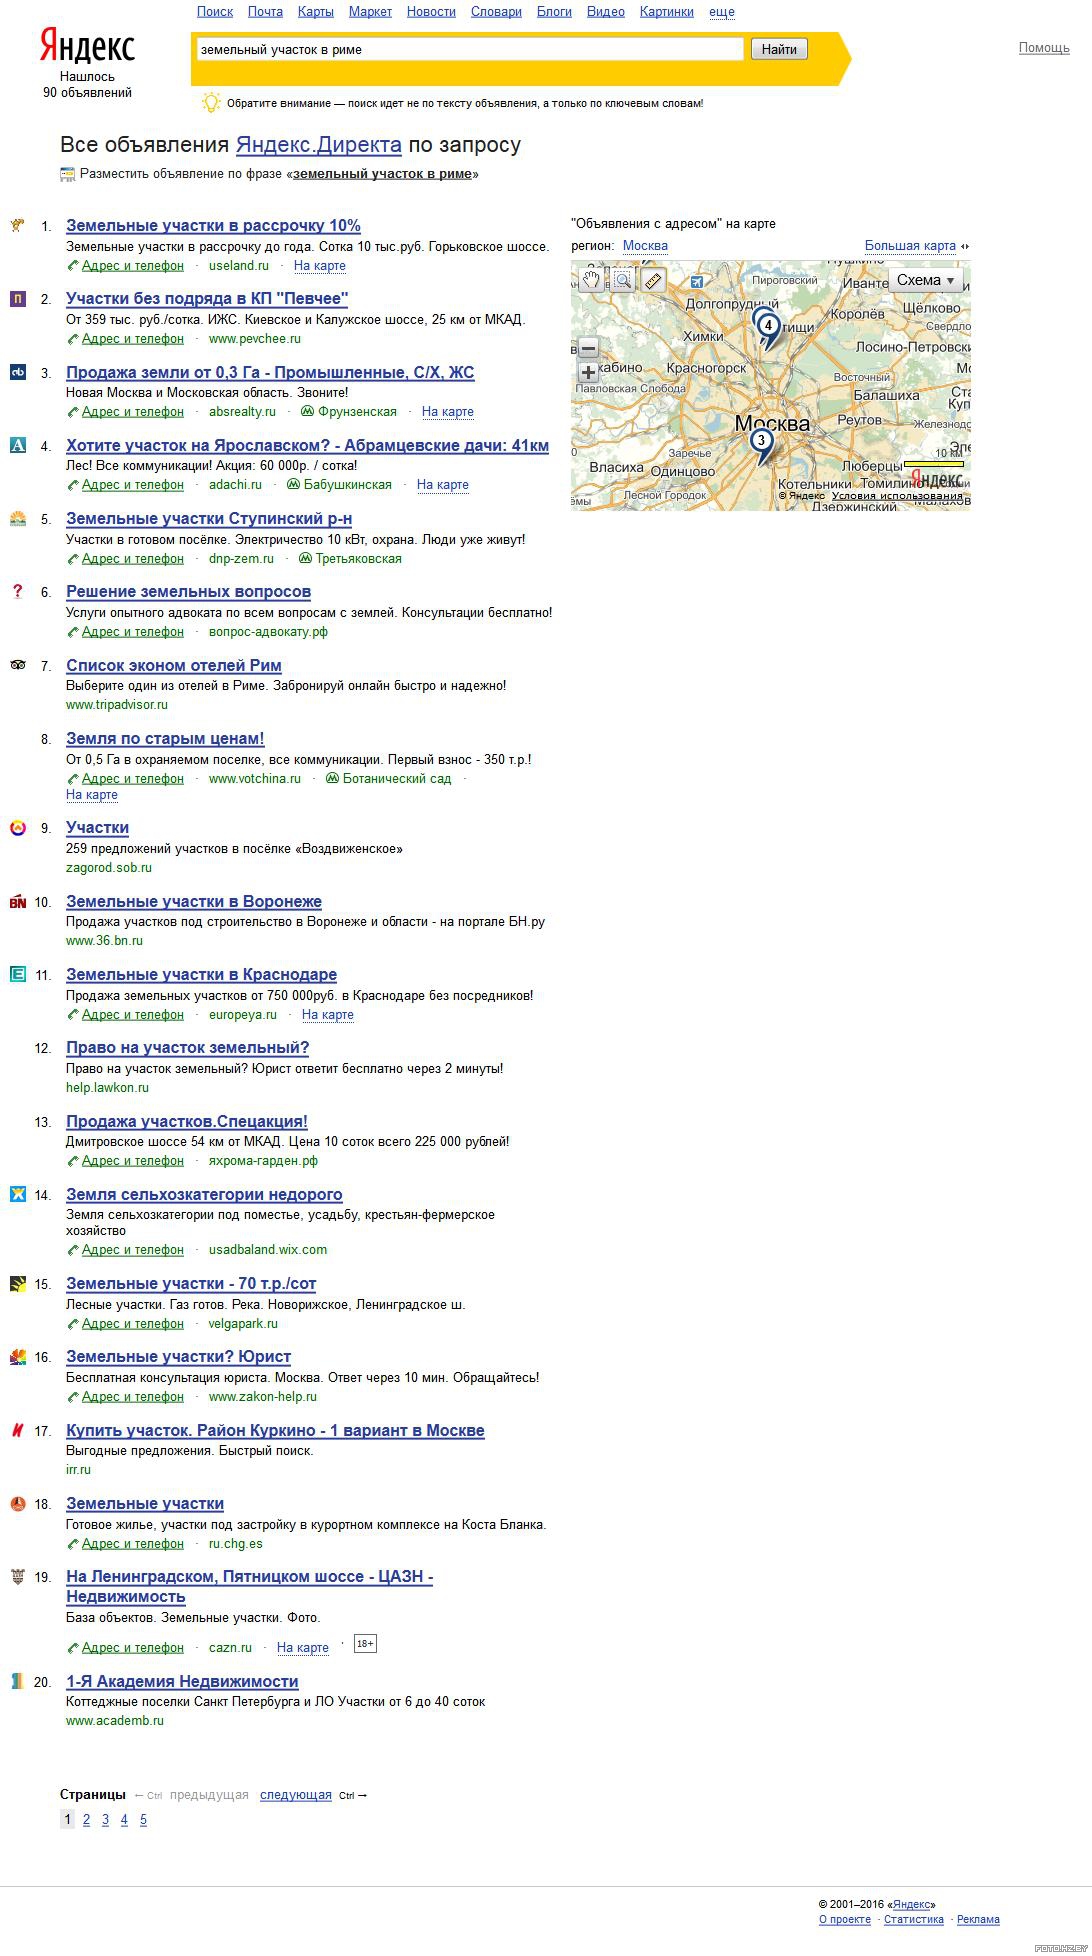
Task: Click the favicon of the Краснодаре ad
Action: coord(18,974)
